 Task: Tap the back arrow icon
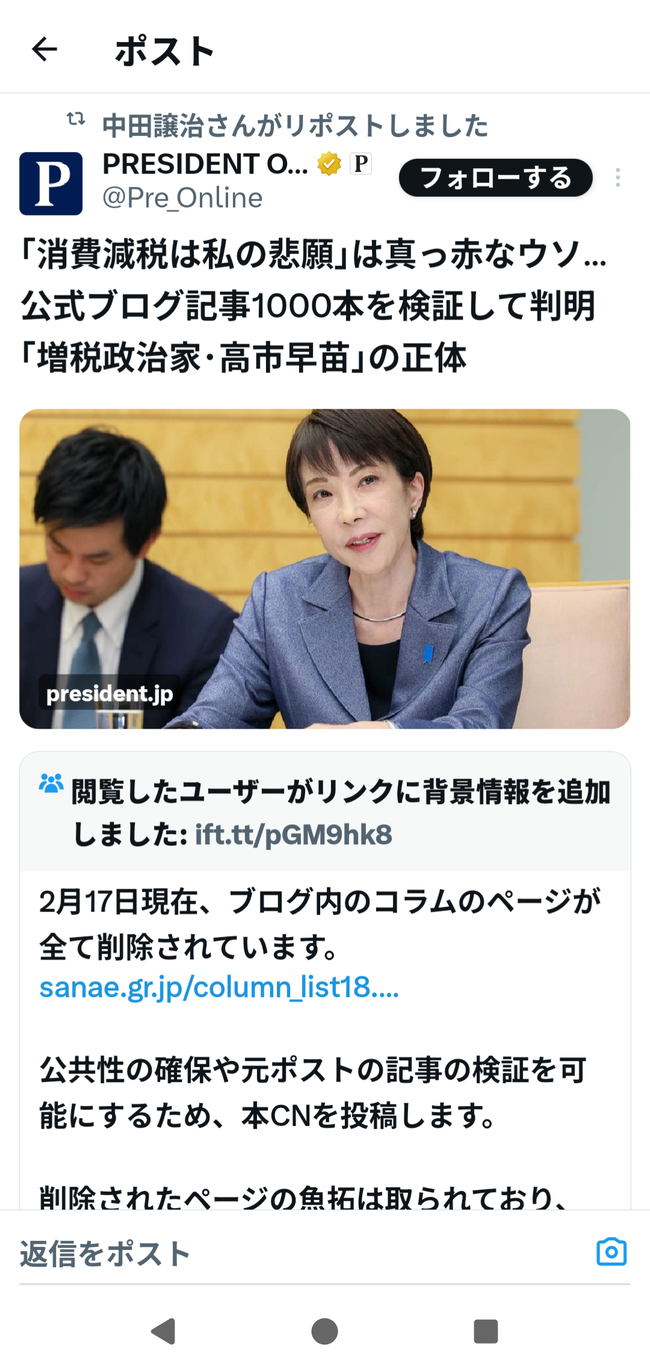pos(44,49)
